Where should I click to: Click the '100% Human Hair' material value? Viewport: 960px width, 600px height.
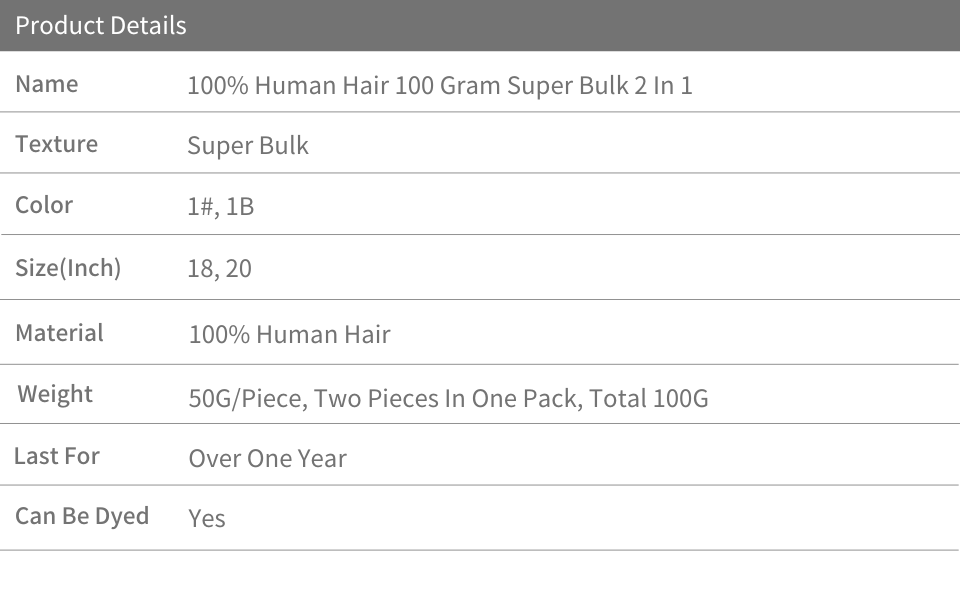(289, 334)
